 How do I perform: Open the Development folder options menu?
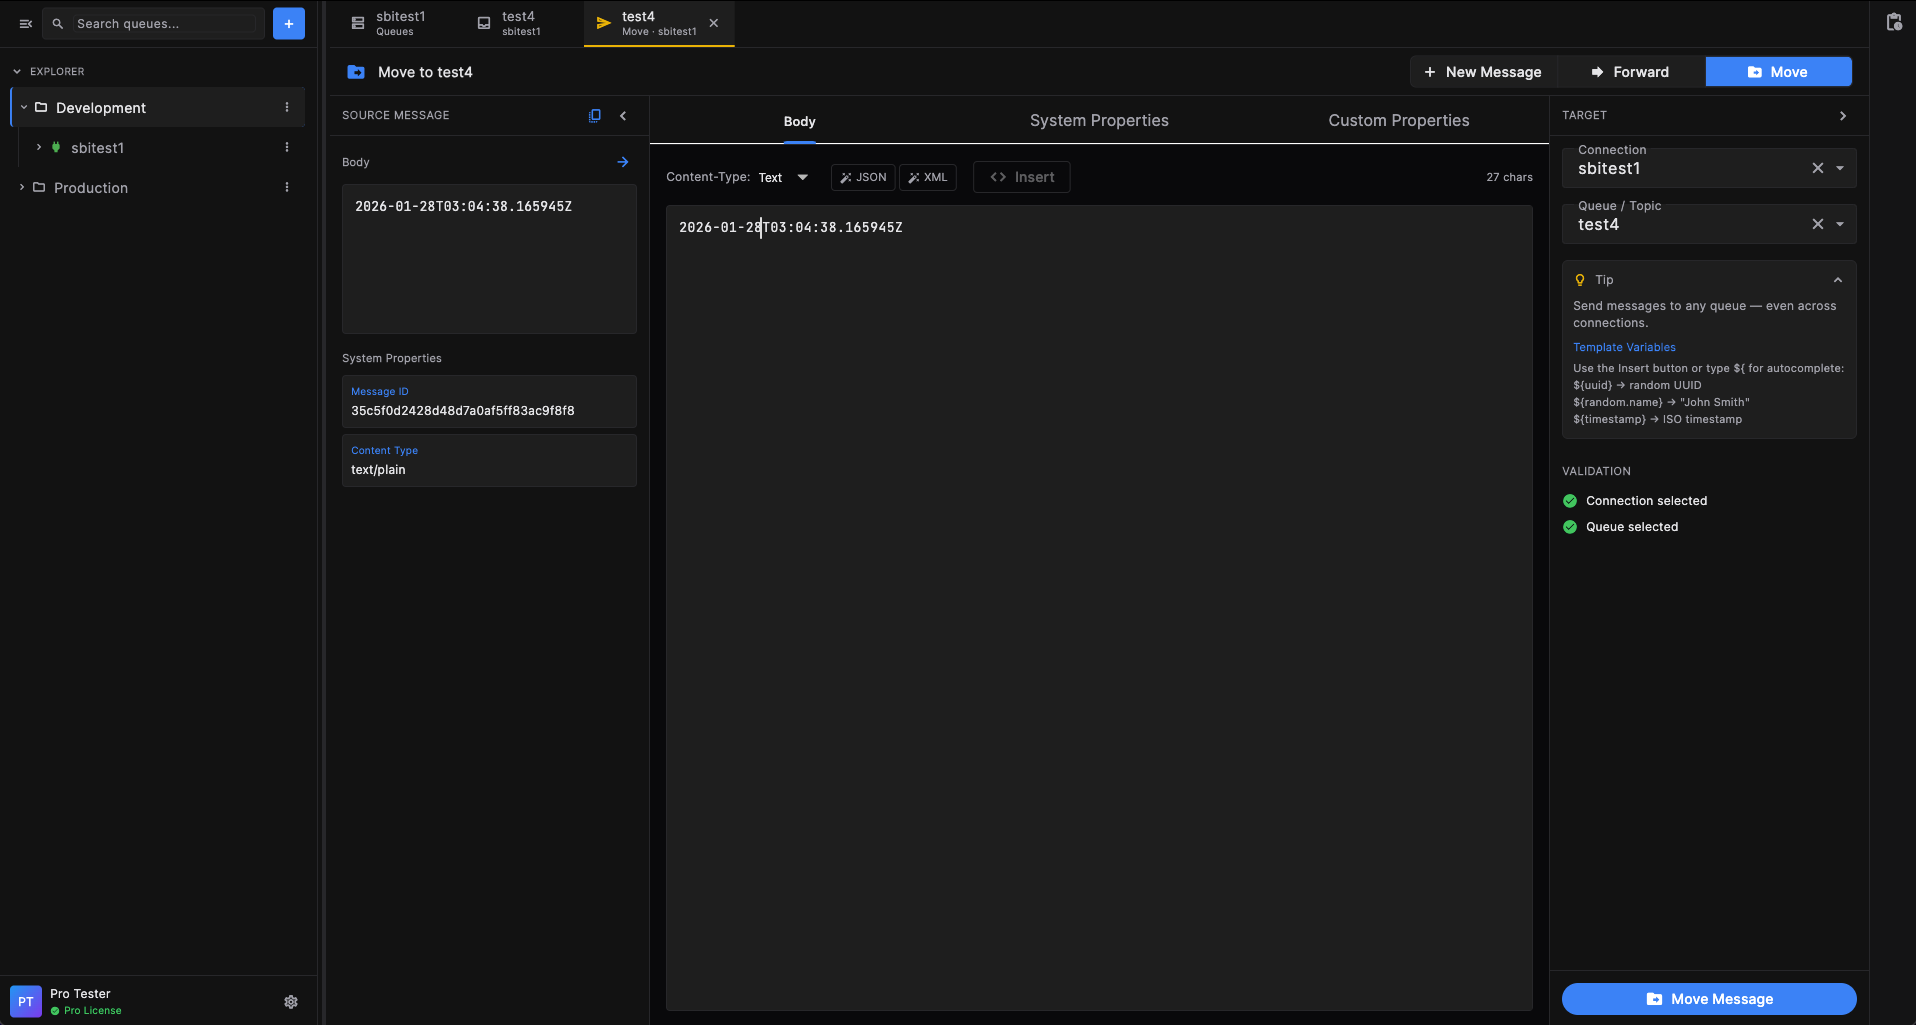(287, 107)
